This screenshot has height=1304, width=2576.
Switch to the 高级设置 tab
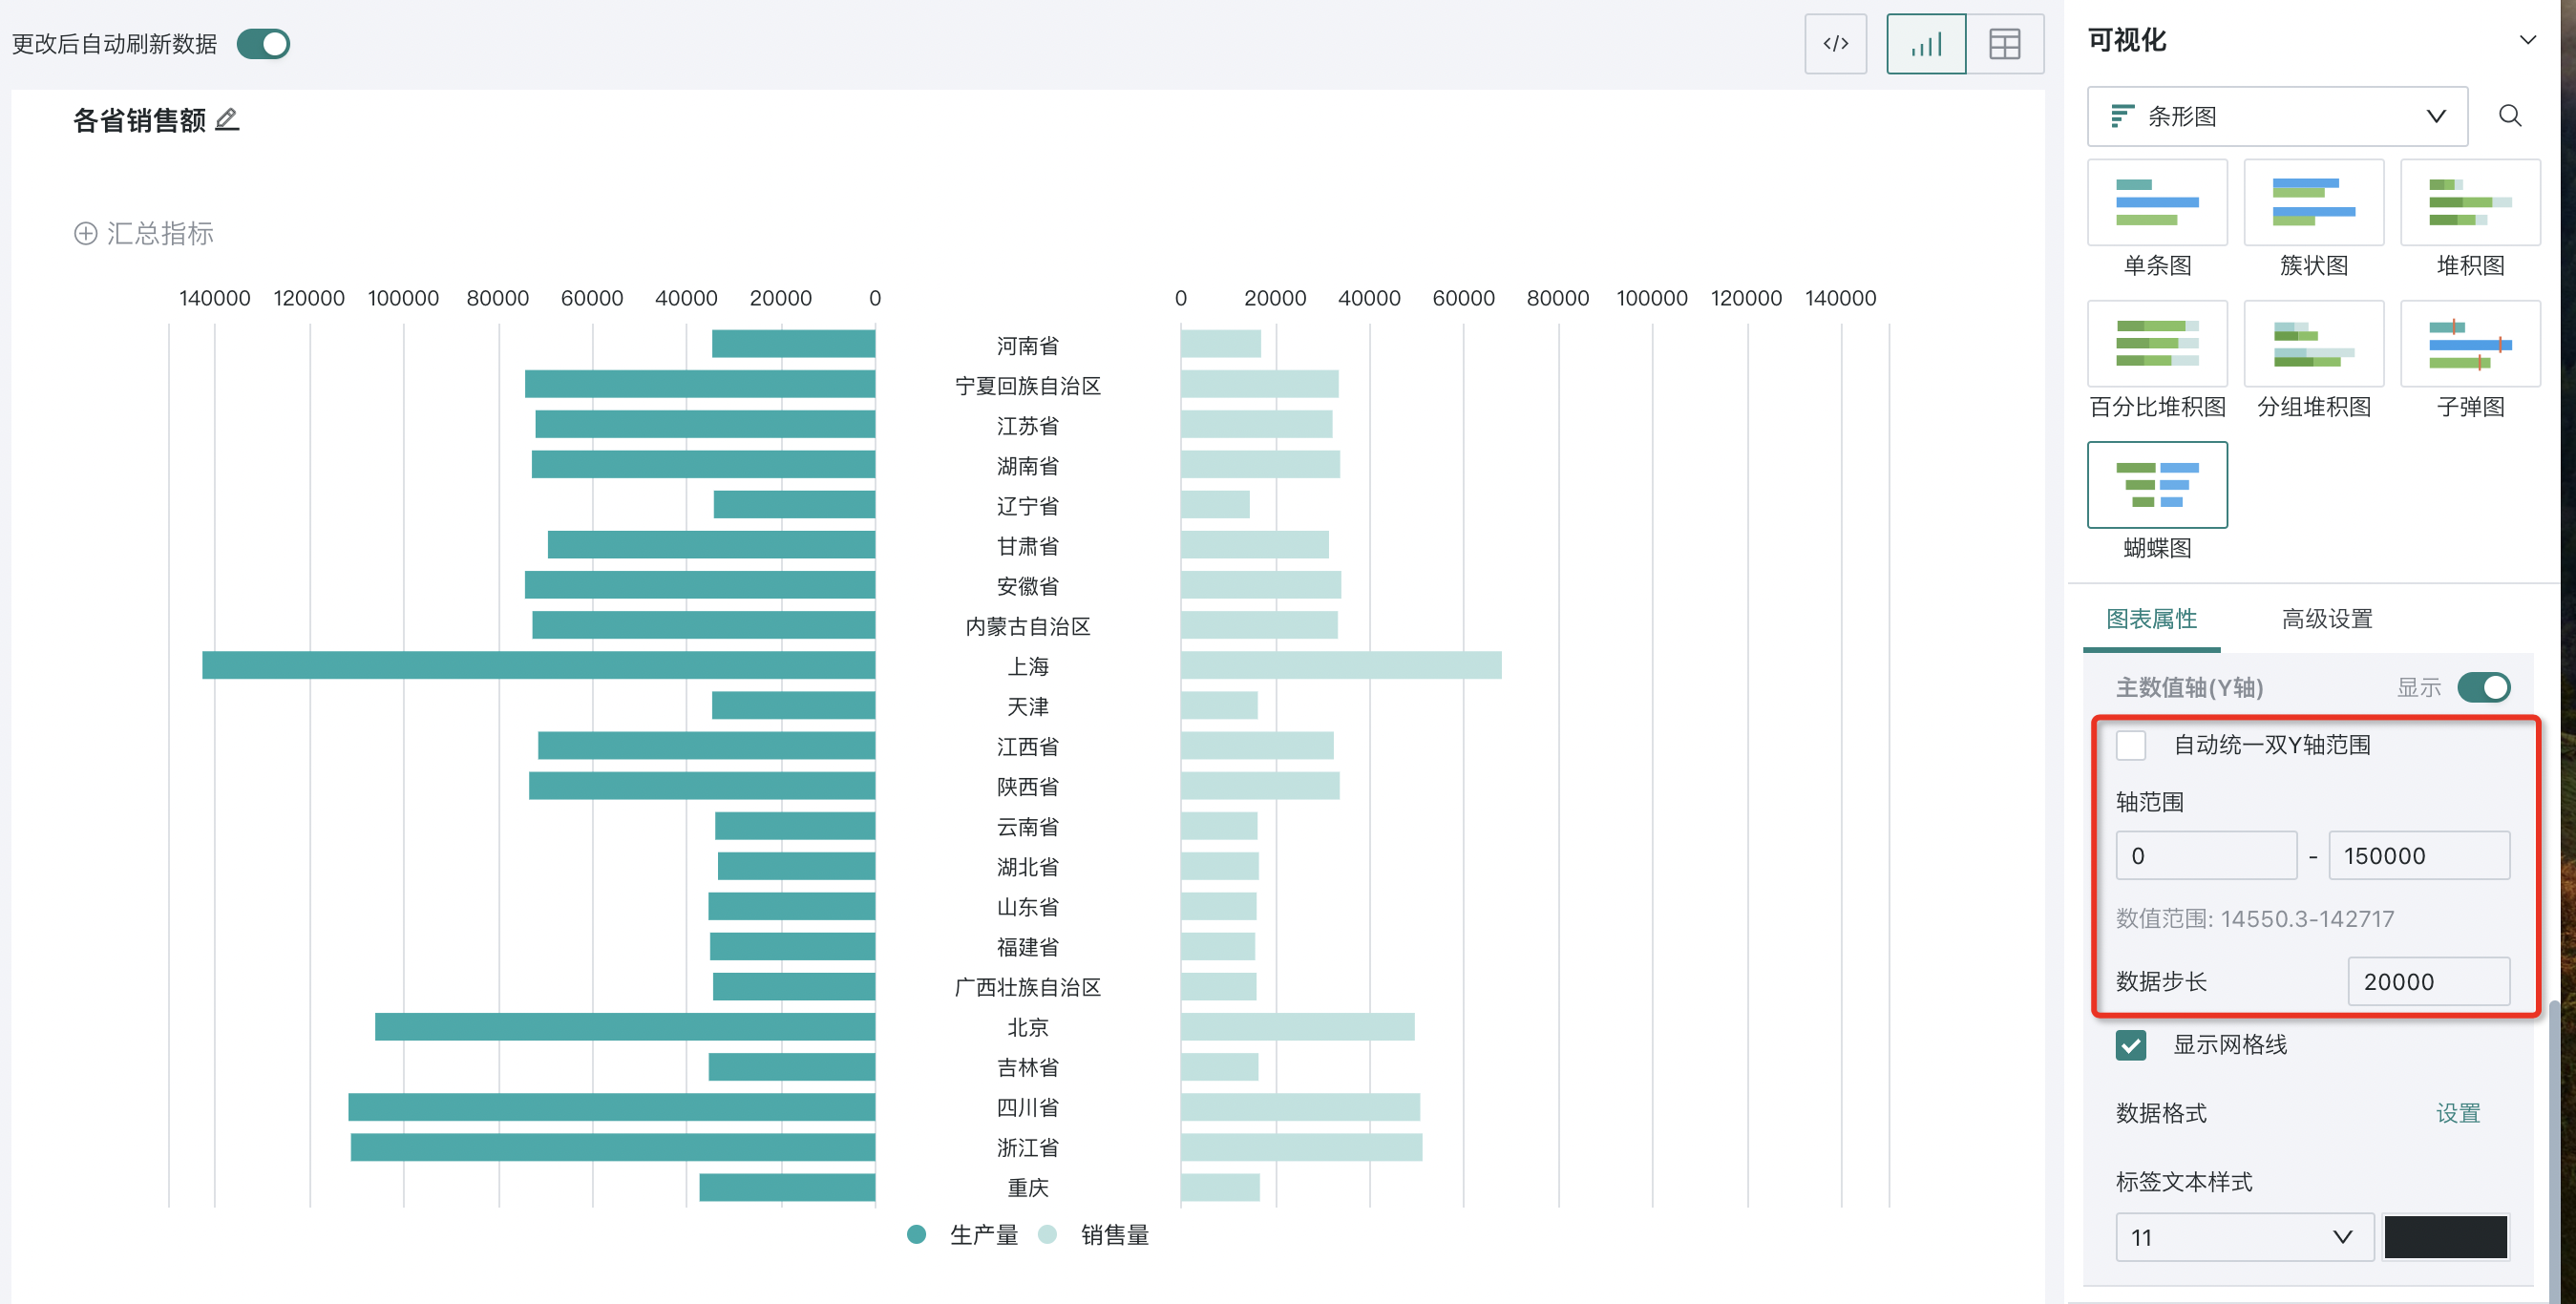coord(2326,619)
